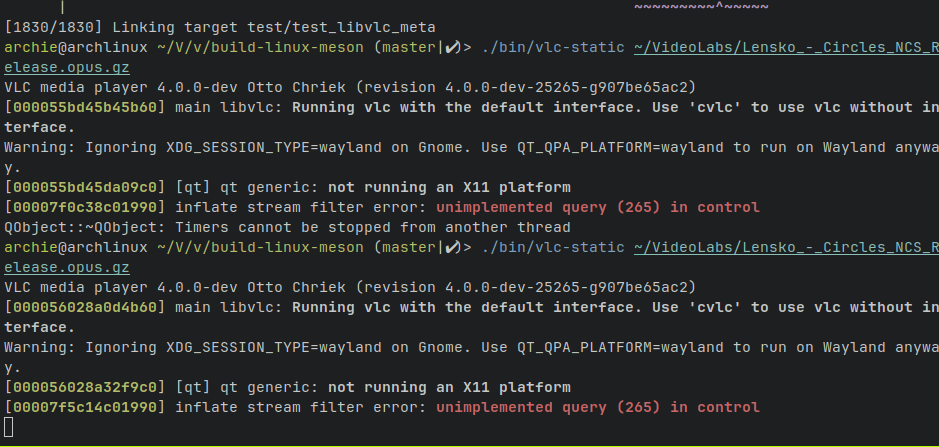Click 'cvlc' on the 000055bd45b45b60 line
Image resolution: width=939 pixels, height=447 pixels.
715,107
